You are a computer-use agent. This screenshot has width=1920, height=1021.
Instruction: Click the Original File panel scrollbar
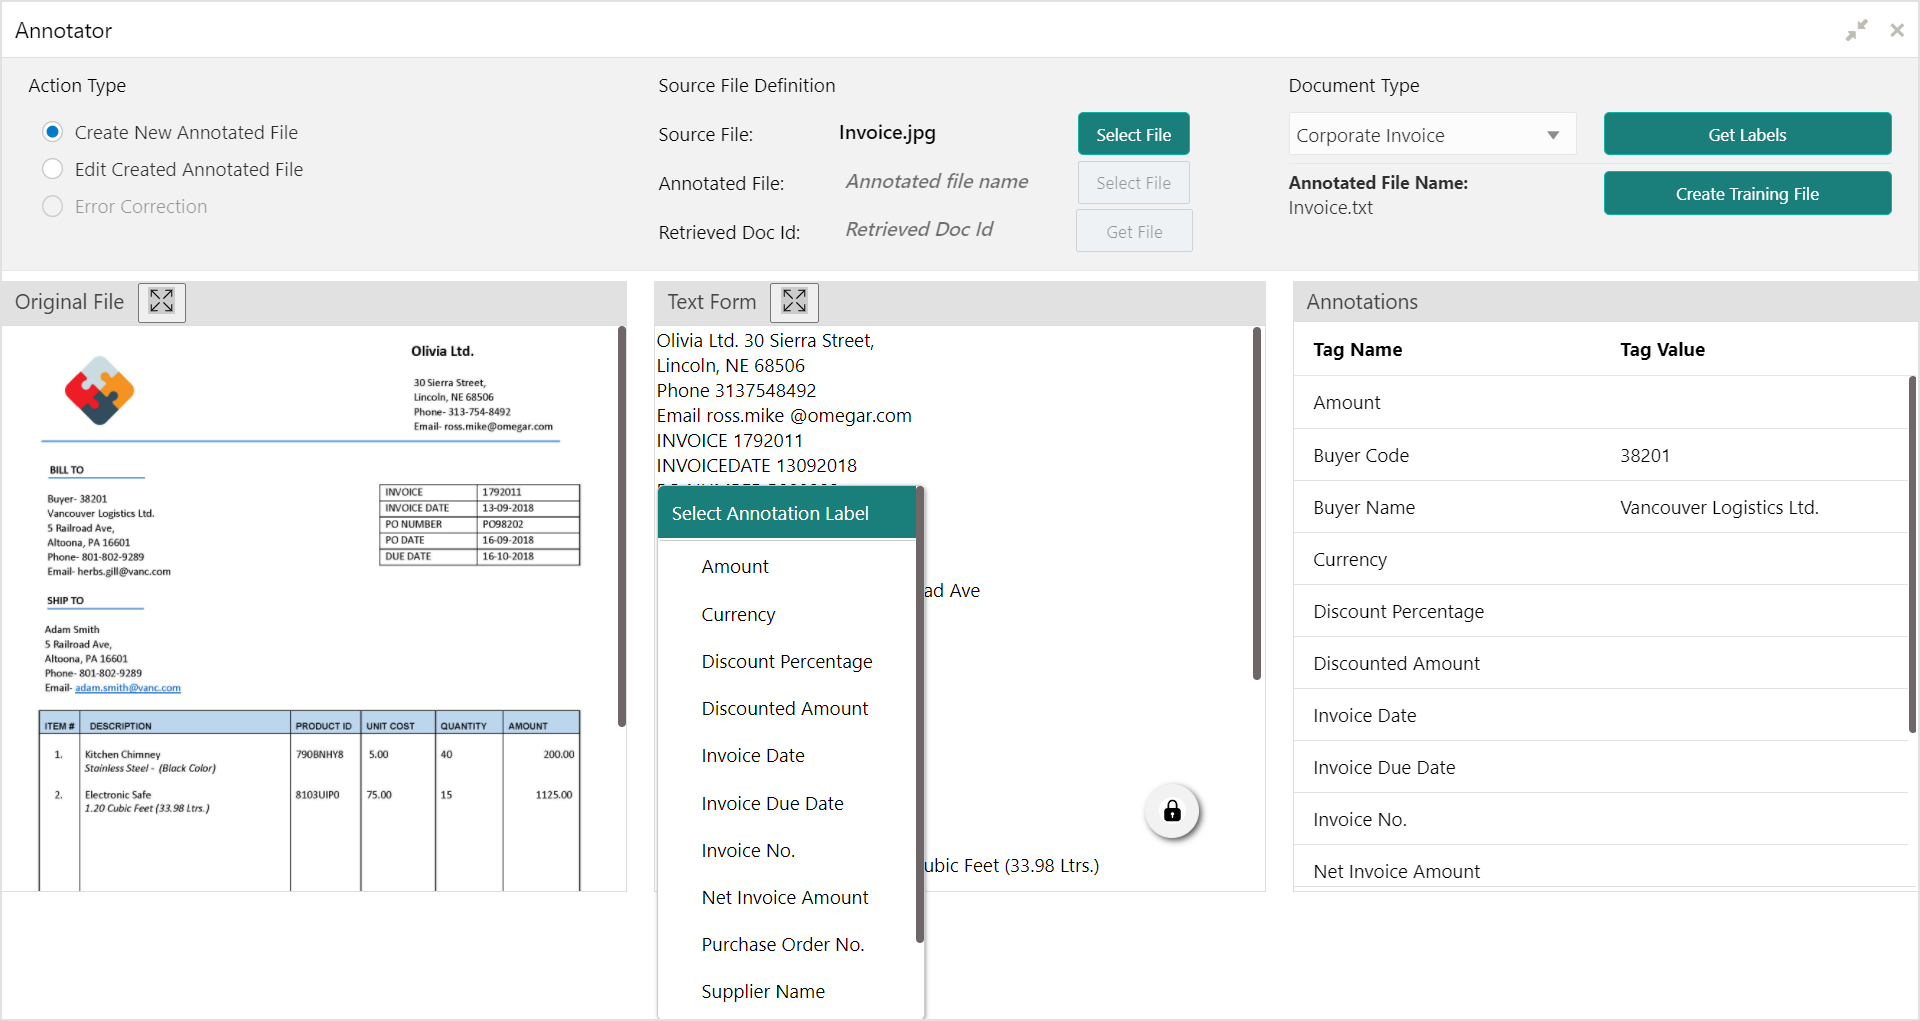tap(621, 527)
